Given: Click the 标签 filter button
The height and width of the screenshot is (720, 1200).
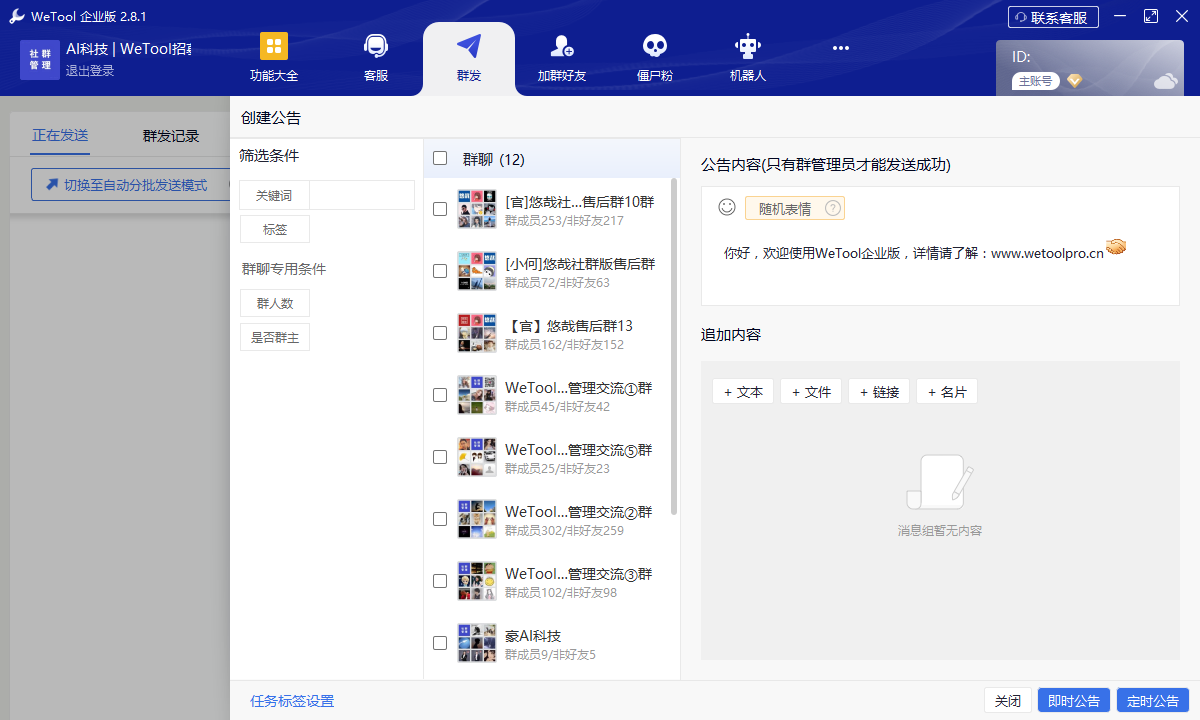Looking at the screenshot, I should (x=275, y=229).
